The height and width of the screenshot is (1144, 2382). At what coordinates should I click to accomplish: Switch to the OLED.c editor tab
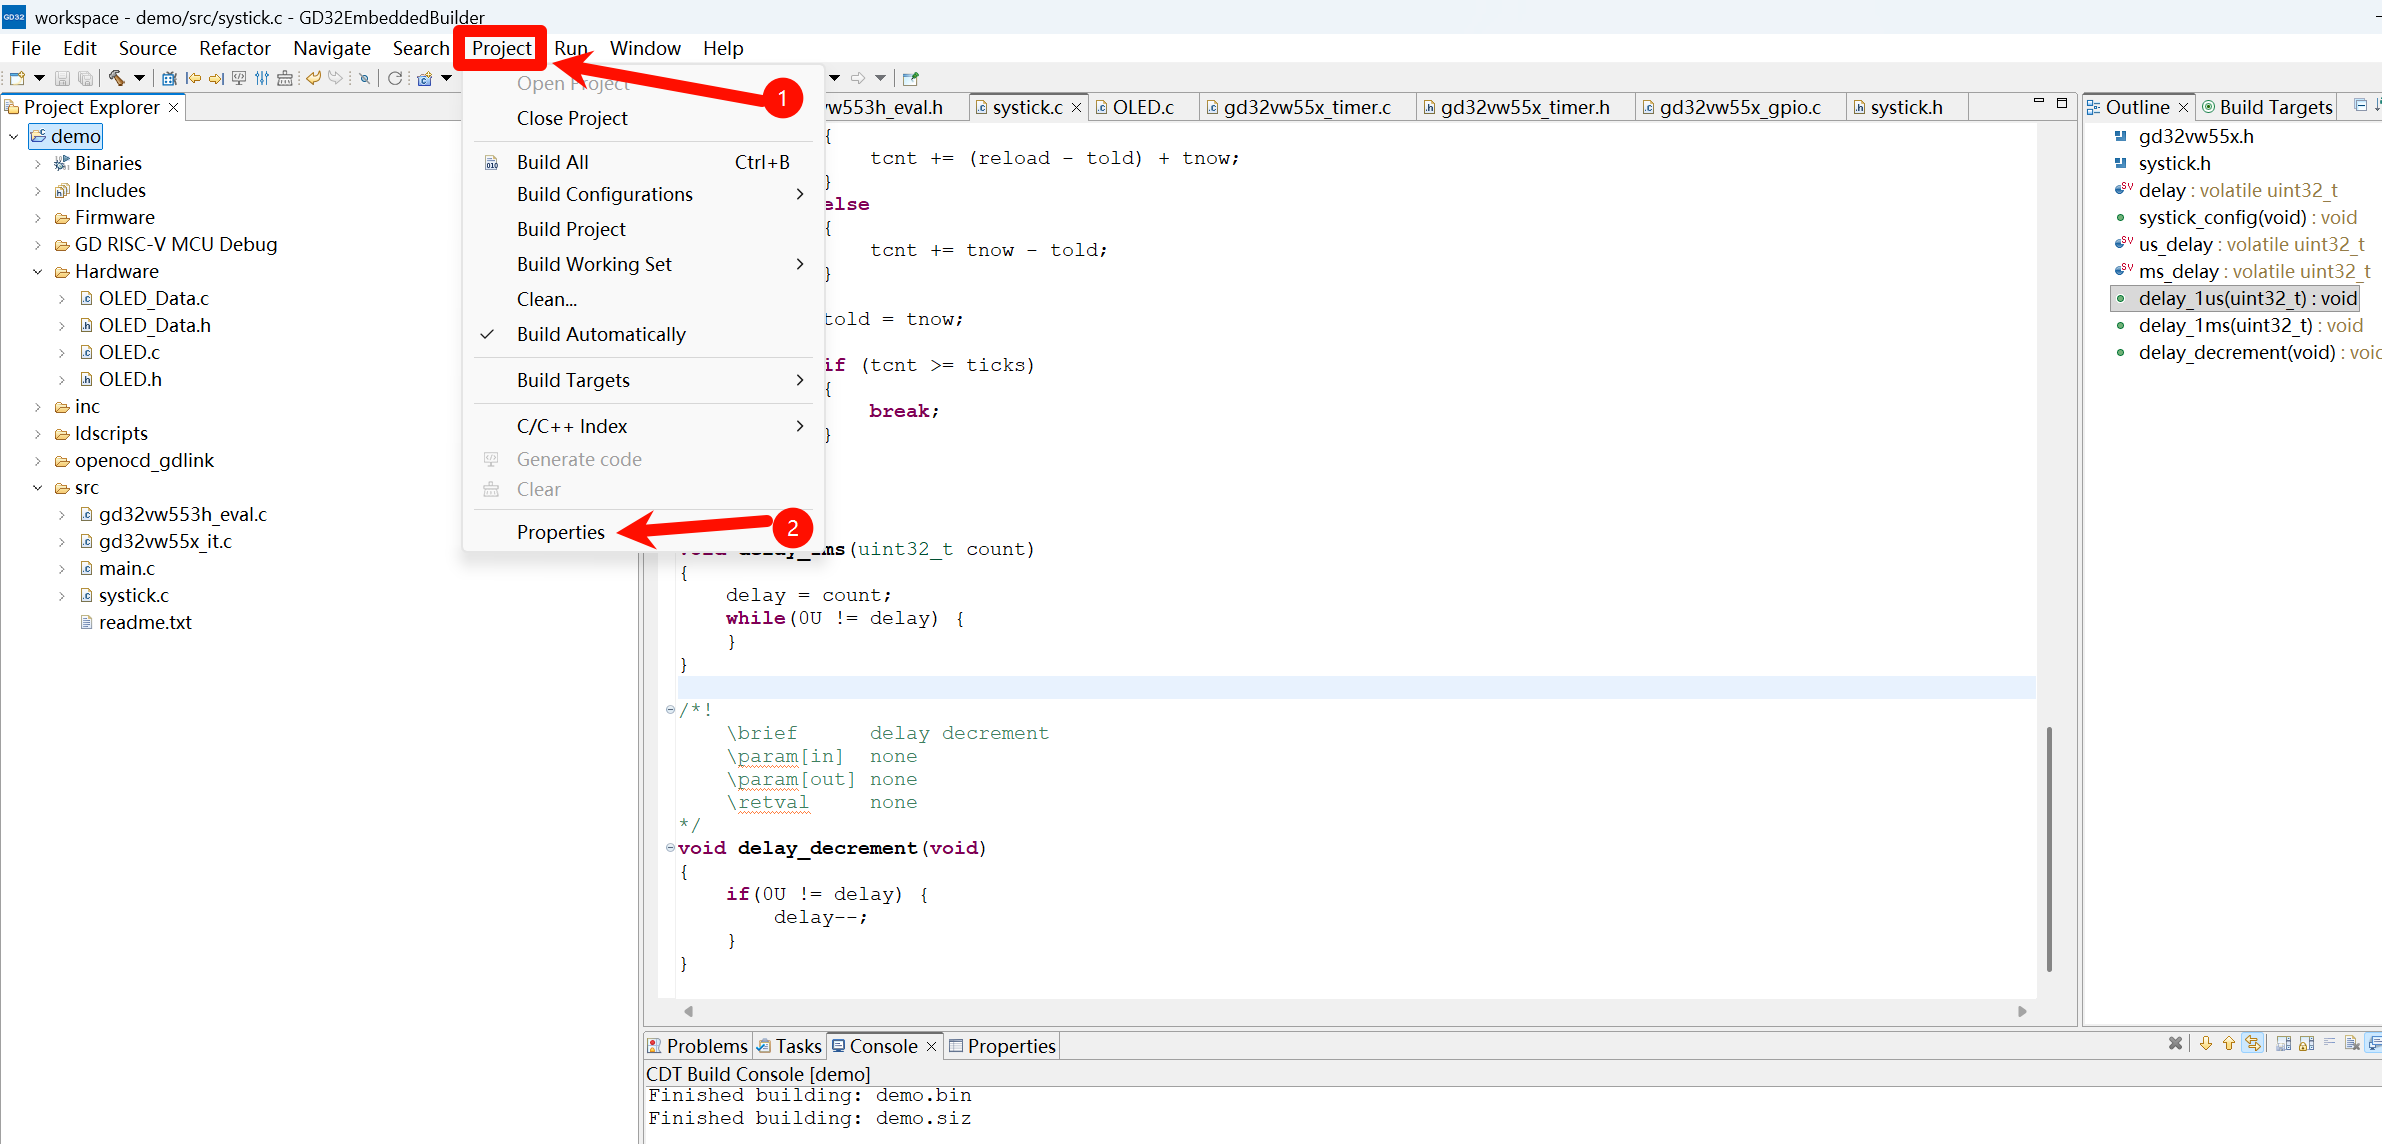(x=1142, y=107)
